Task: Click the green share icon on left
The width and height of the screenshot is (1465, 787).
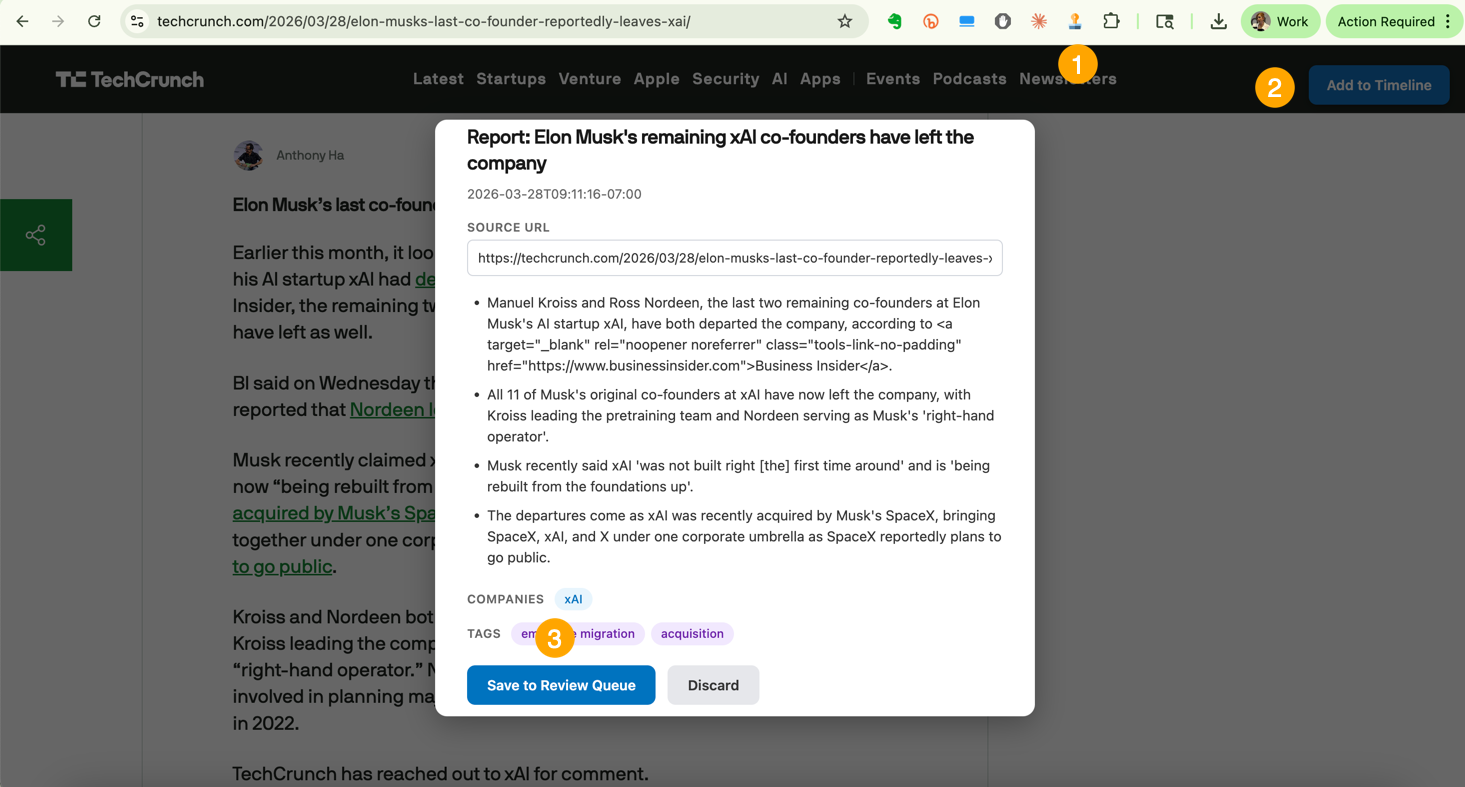Action: tap(36, 235)
